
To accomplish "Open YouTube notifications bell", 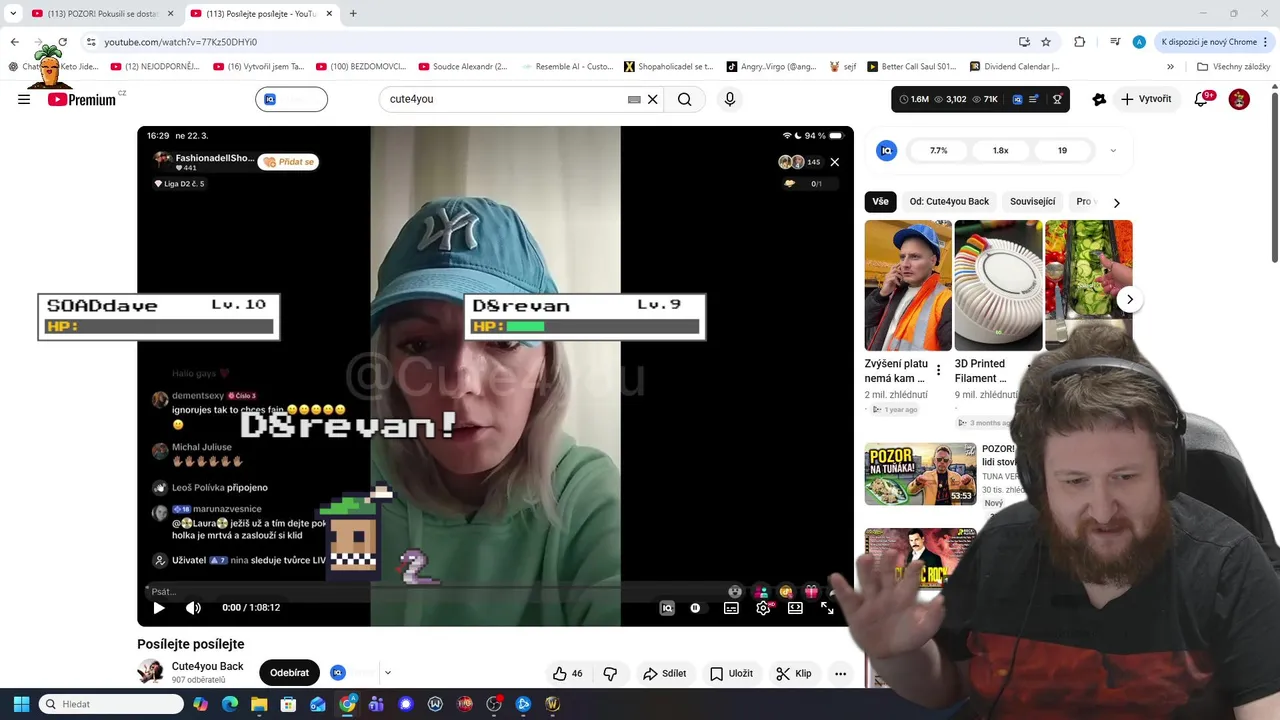I will tap(1203, 99).
